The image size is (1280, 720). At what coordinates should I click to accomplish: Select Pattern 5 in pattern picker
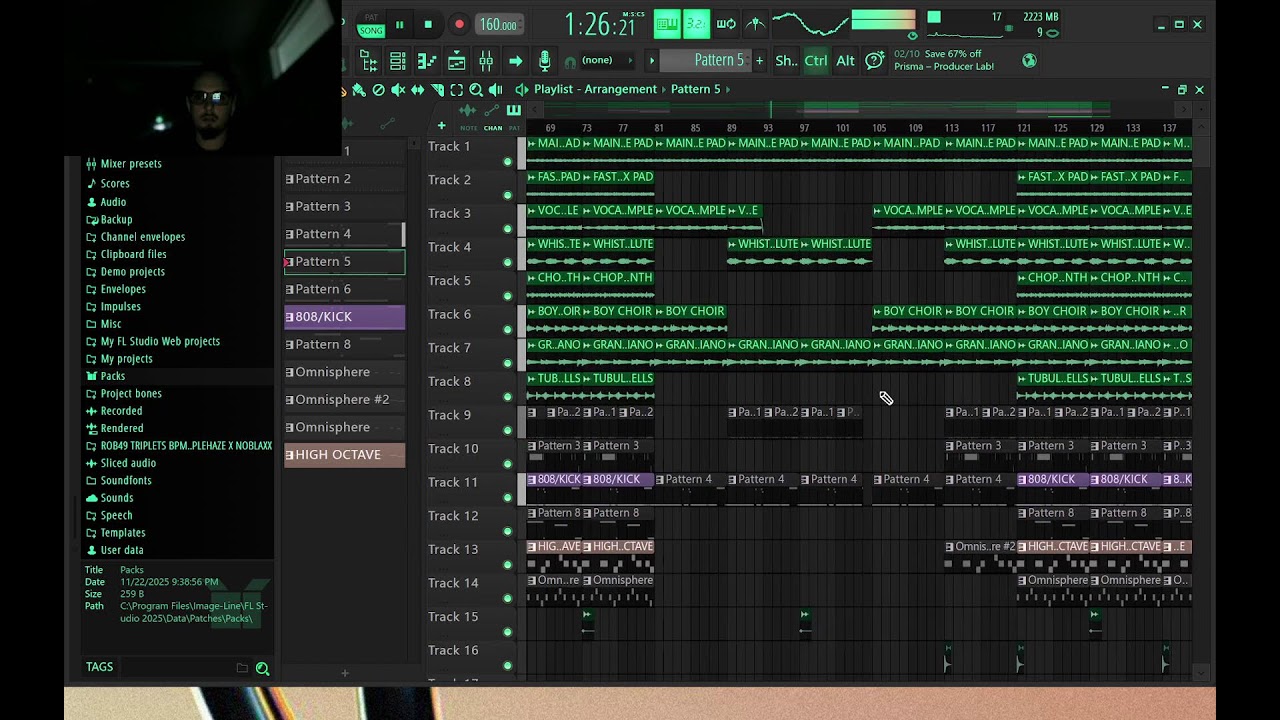point(344,261)
